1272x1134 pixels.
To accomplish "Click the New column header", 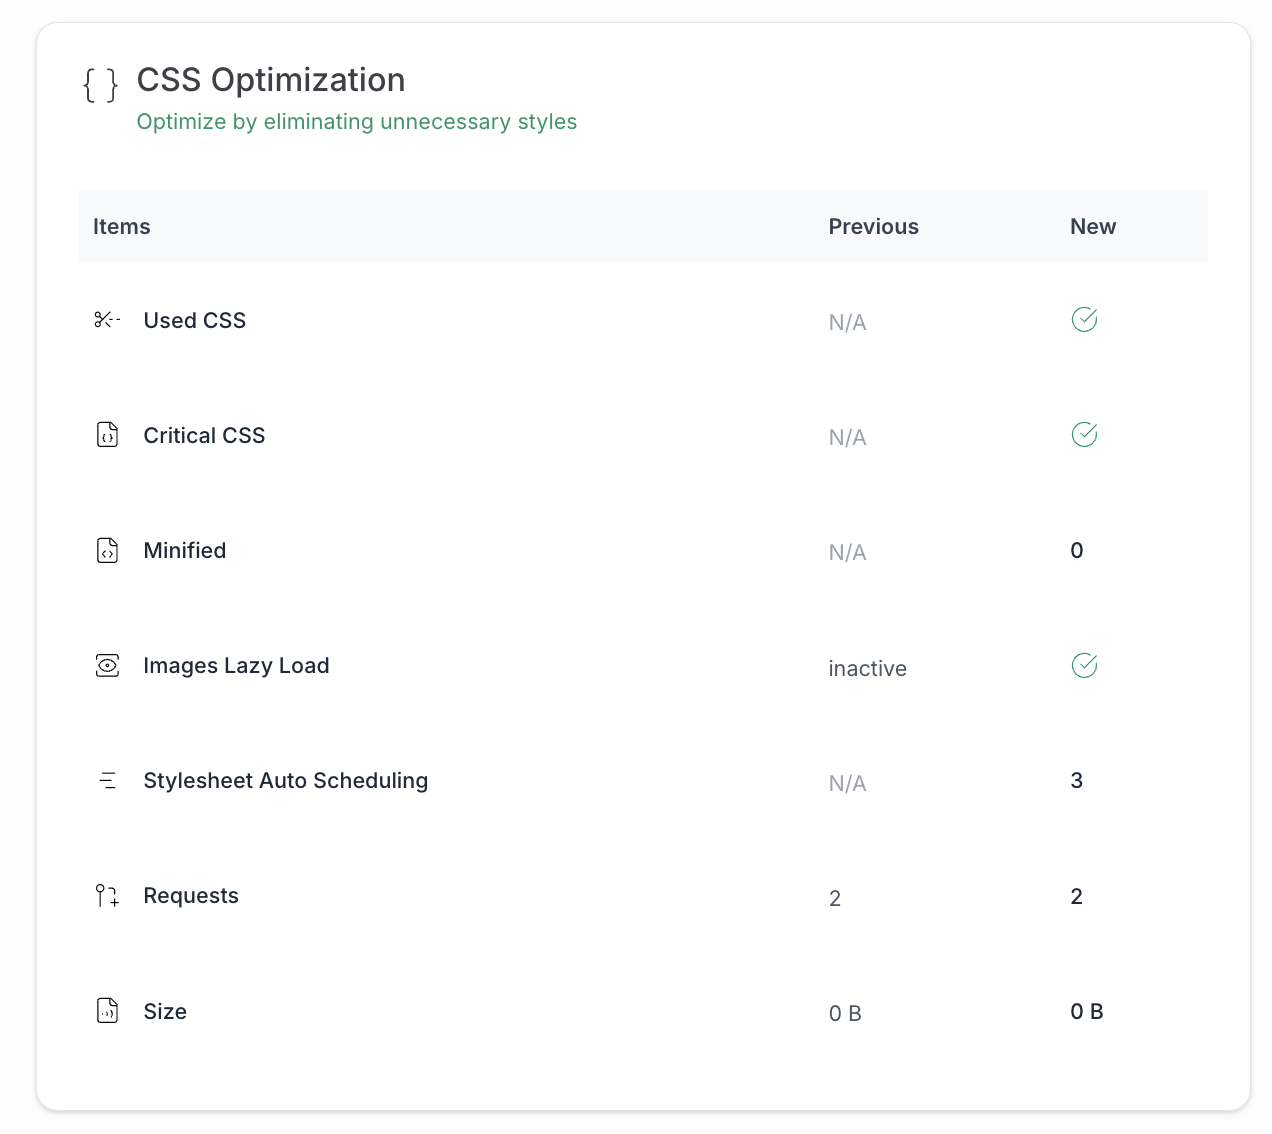I will pos(1093,226).
